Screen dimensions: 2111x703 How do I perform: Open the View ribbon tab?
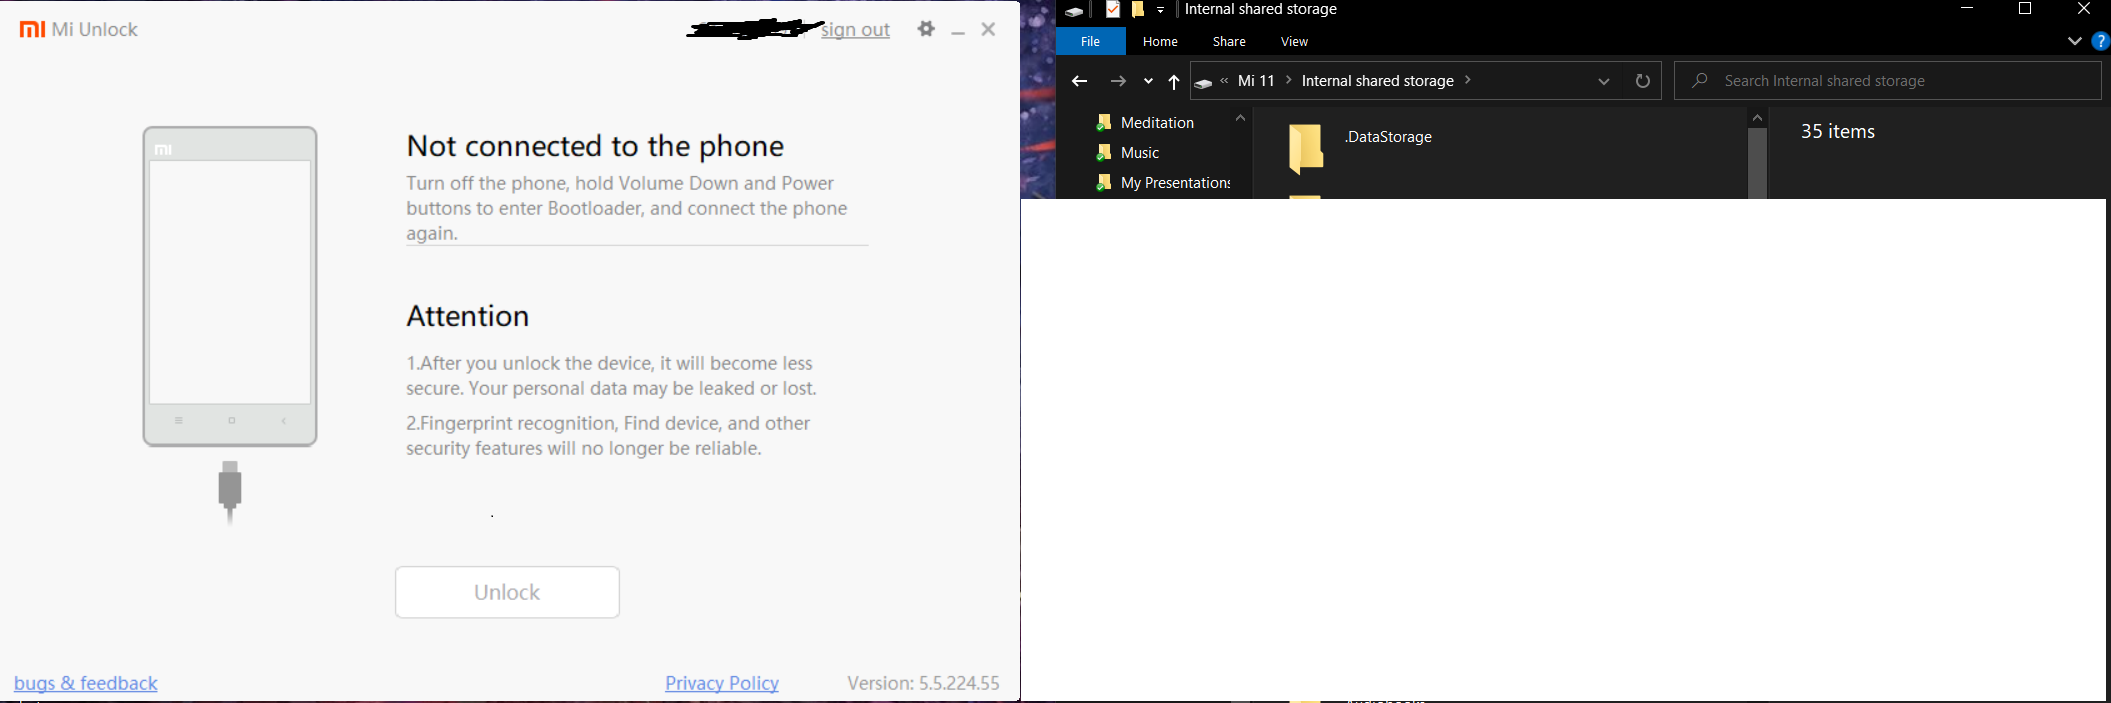1294,41
